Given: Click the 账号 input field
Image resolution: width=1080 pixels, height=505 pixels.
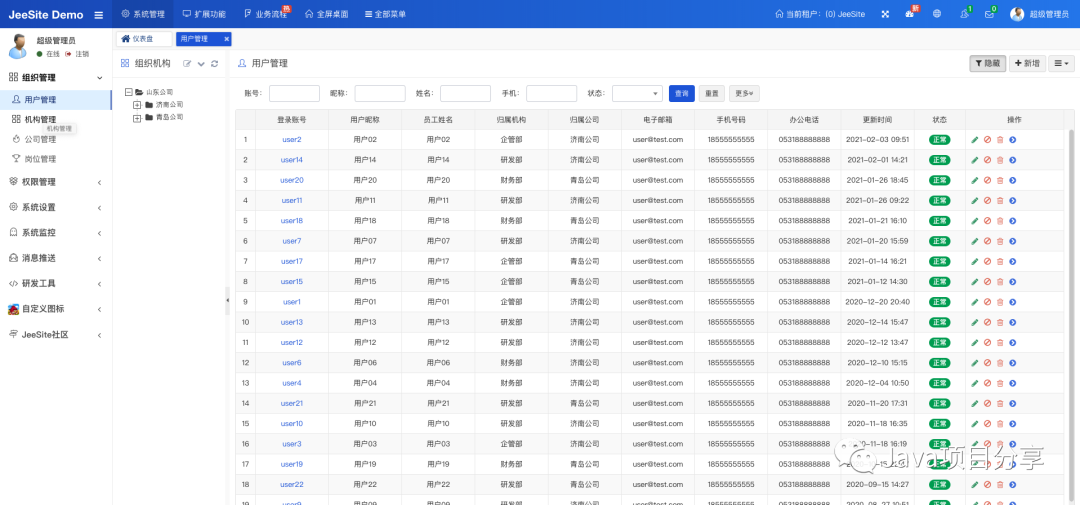Looking at the screenshot, I should coord(294,93).
